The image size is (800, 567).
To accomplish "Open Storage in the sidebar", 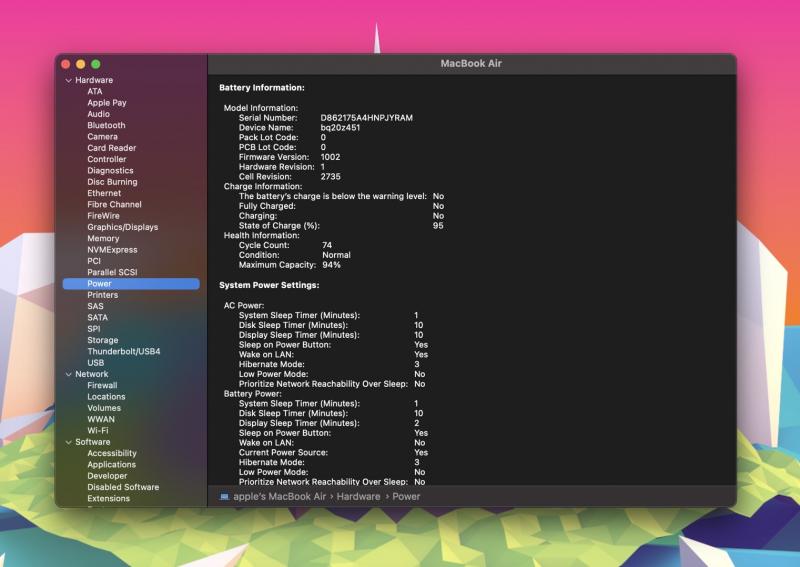I will [102, 340].
